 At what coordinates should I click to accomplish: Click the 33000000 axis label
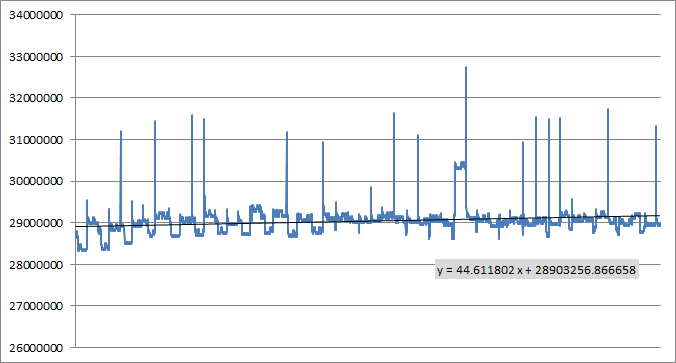(36, 57)
